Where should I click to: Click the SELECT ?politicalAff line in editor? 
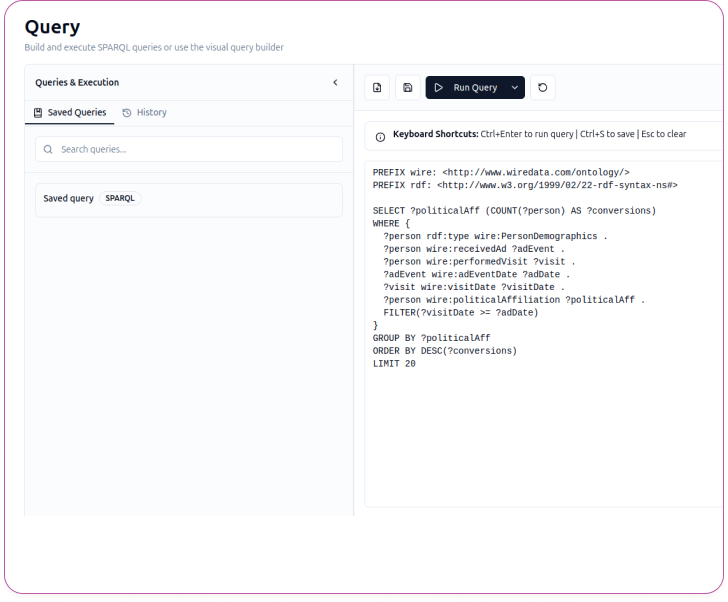pyautogui.click(x=514, y=211)
